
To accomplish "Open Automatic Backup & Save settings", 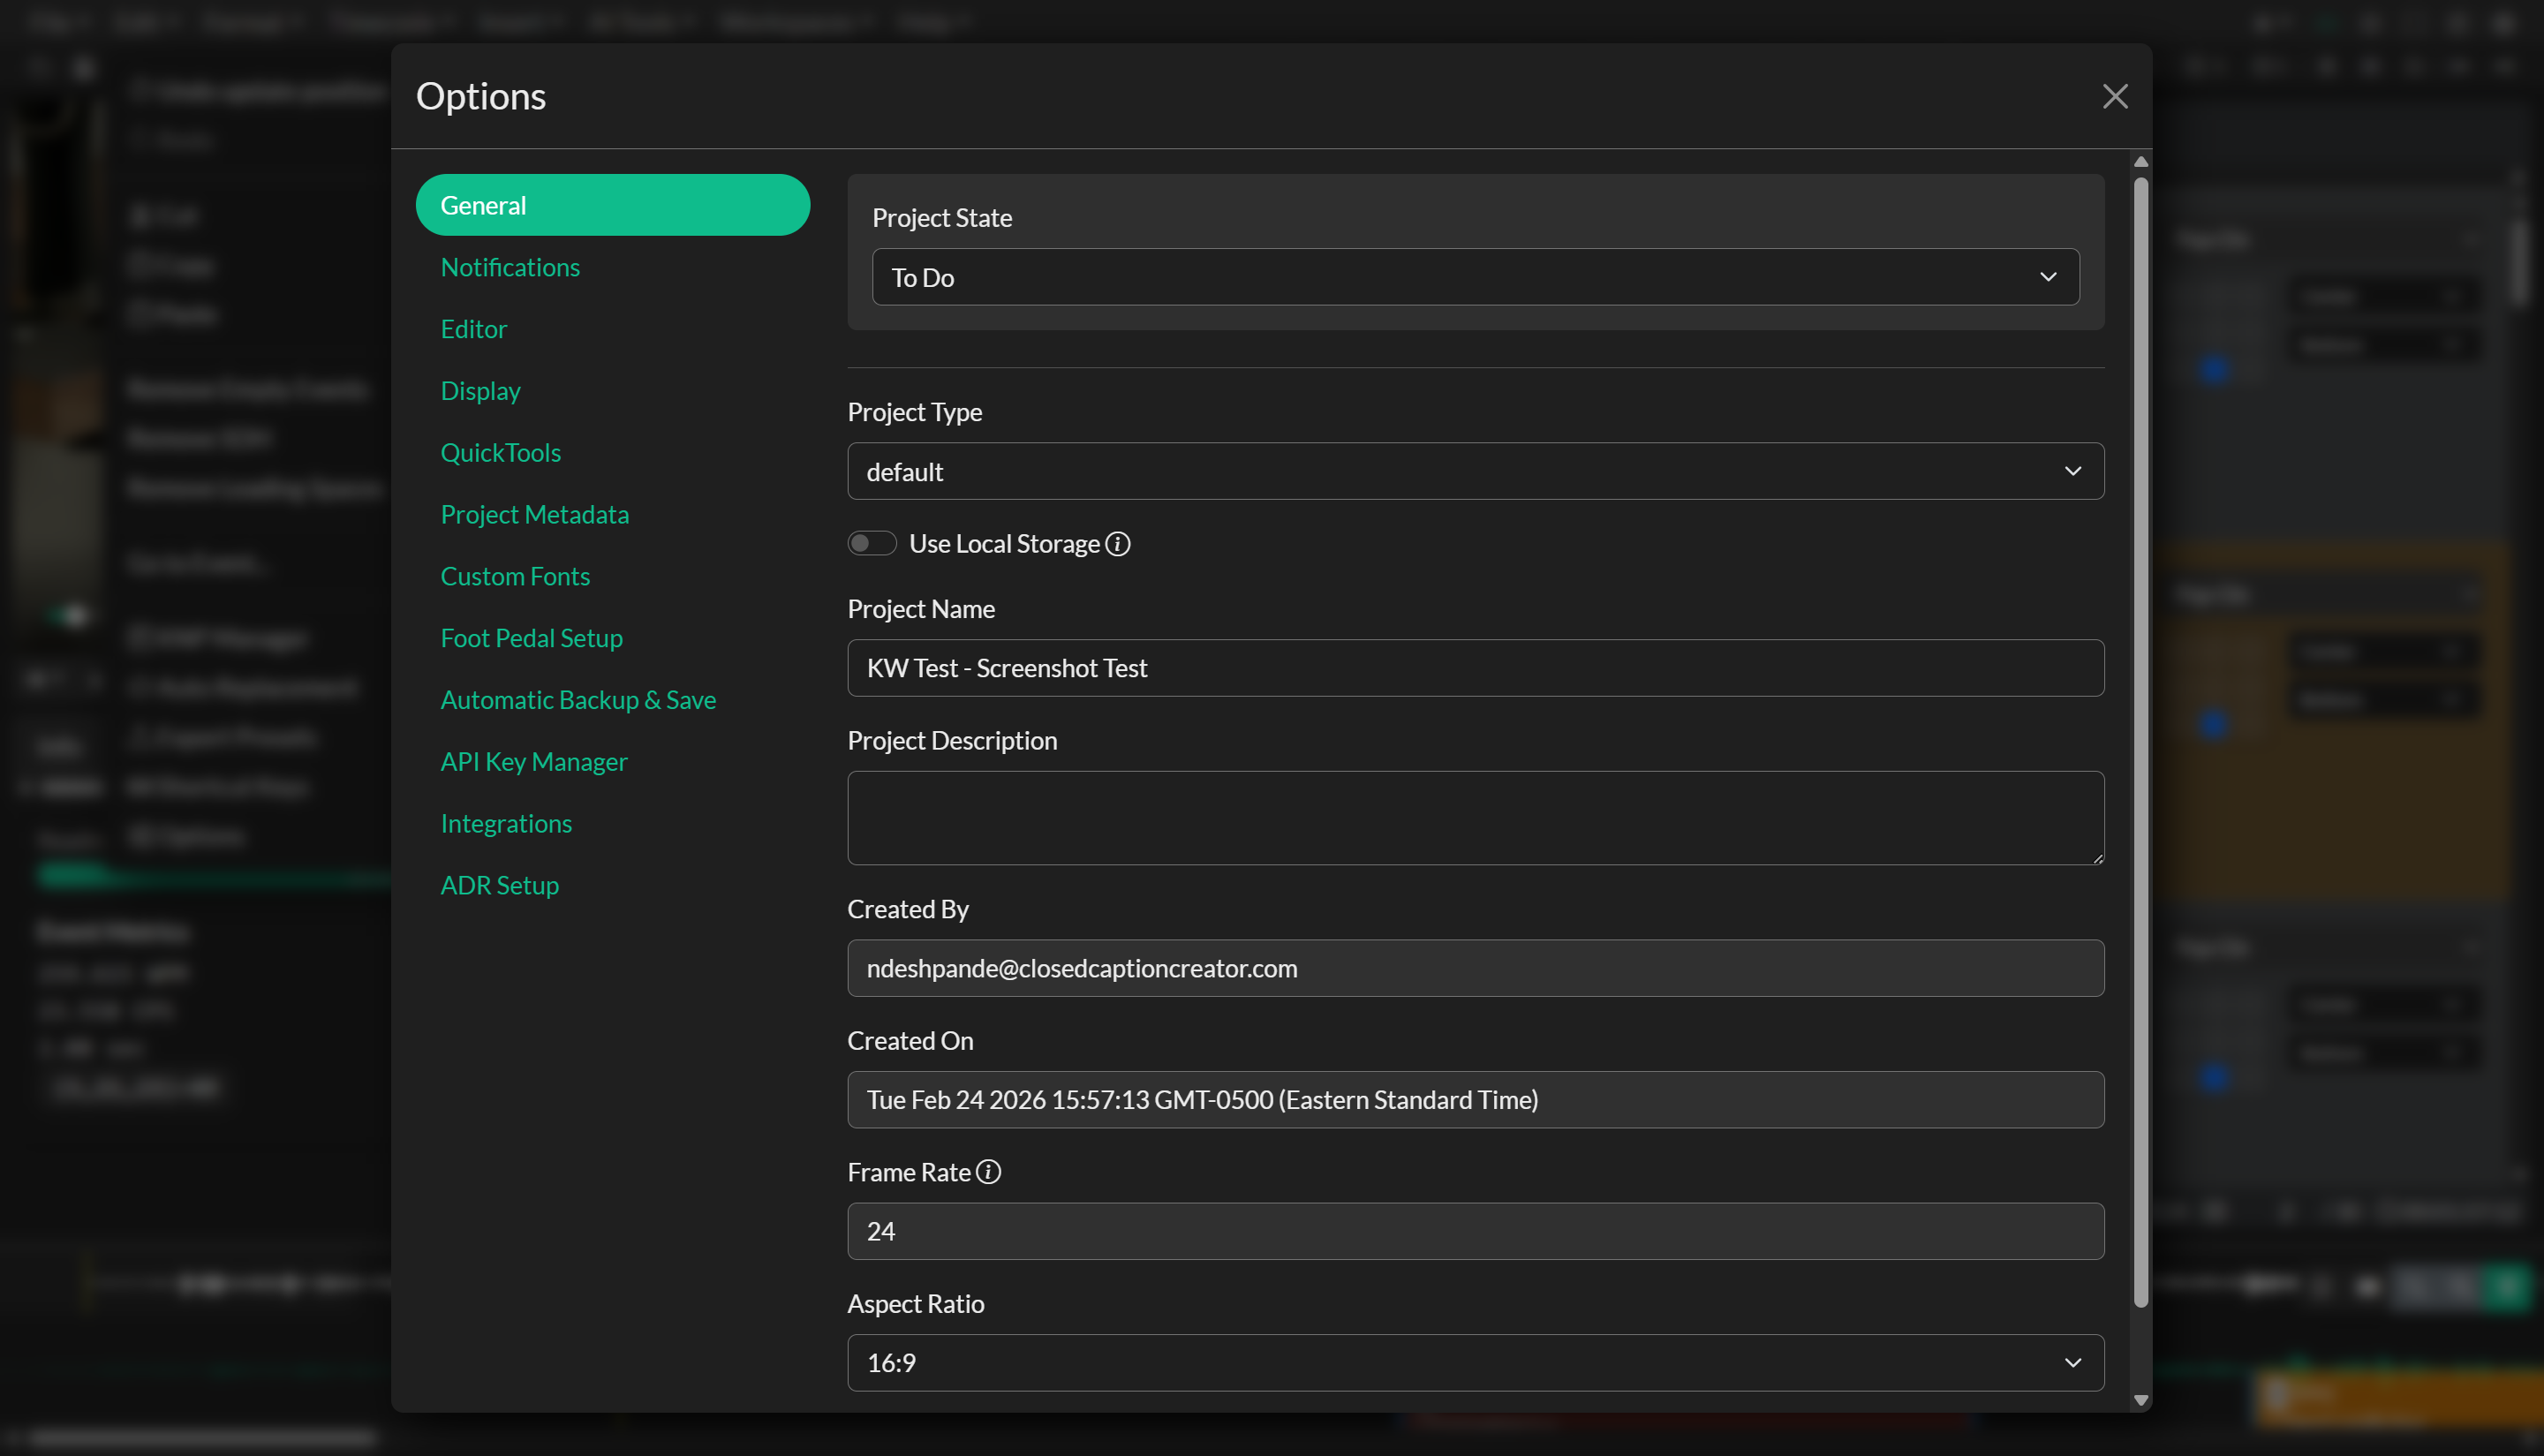I will coord(578,699).
